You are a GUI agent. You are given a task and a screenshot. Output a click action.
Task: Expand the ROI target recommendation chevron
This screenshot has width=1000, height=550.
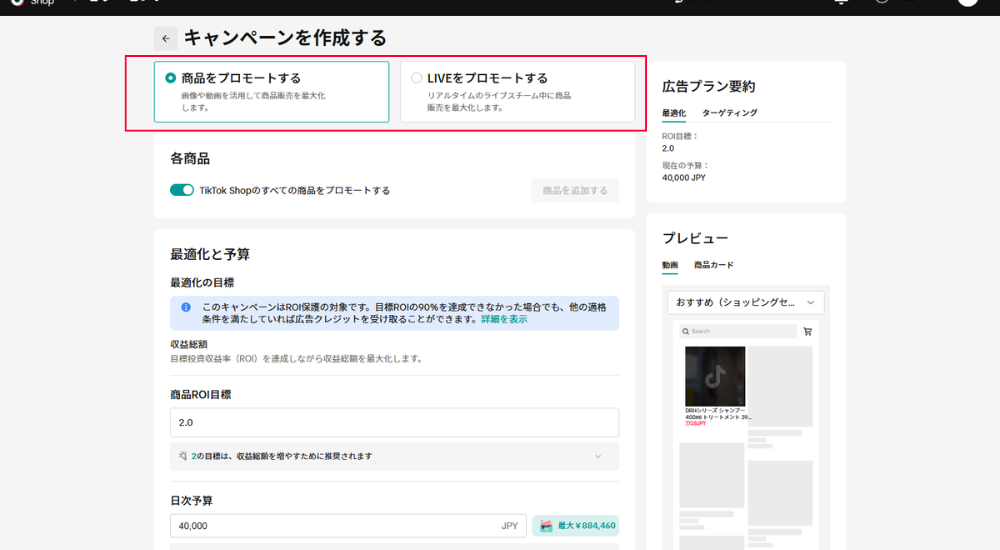[598, 456]
